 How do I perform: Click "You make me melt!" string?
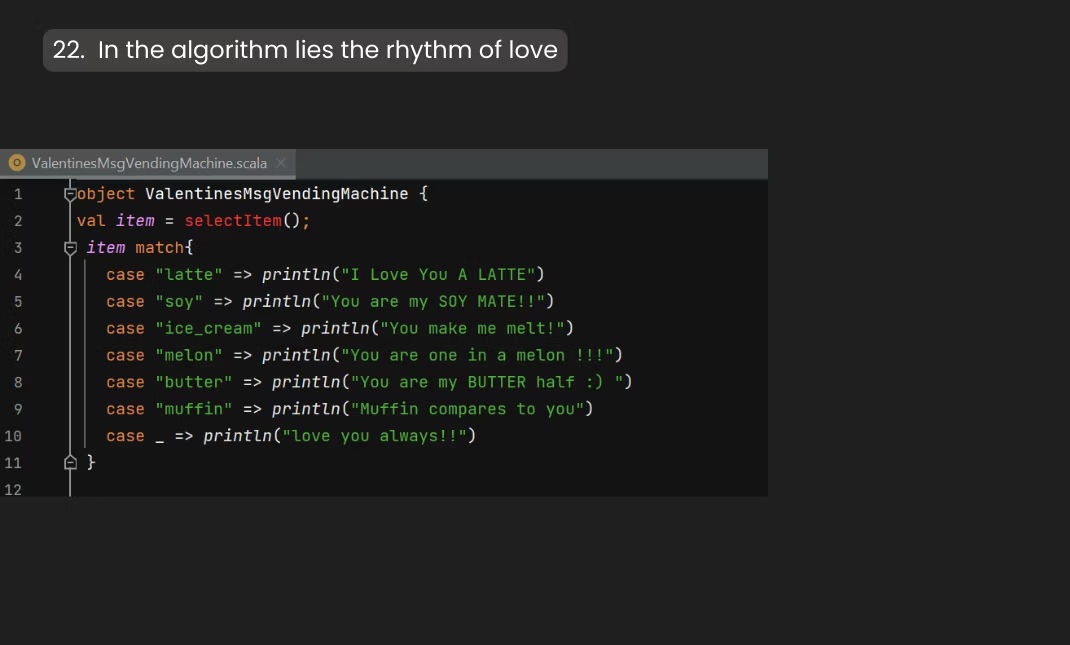tap(472, 328)
